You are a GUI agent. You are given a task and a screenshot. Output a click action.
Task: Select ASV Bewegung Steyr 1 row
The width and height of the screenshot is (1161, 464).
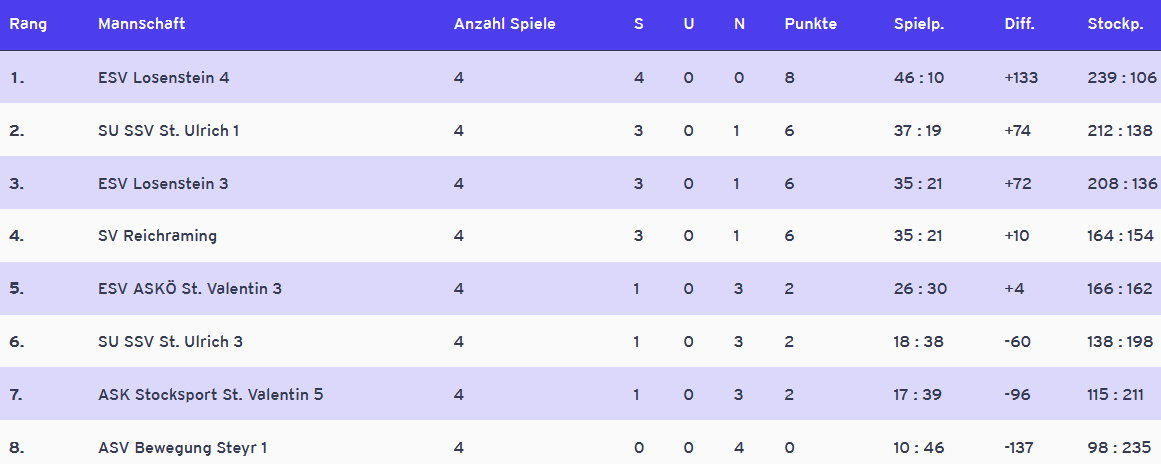(182, 448)
